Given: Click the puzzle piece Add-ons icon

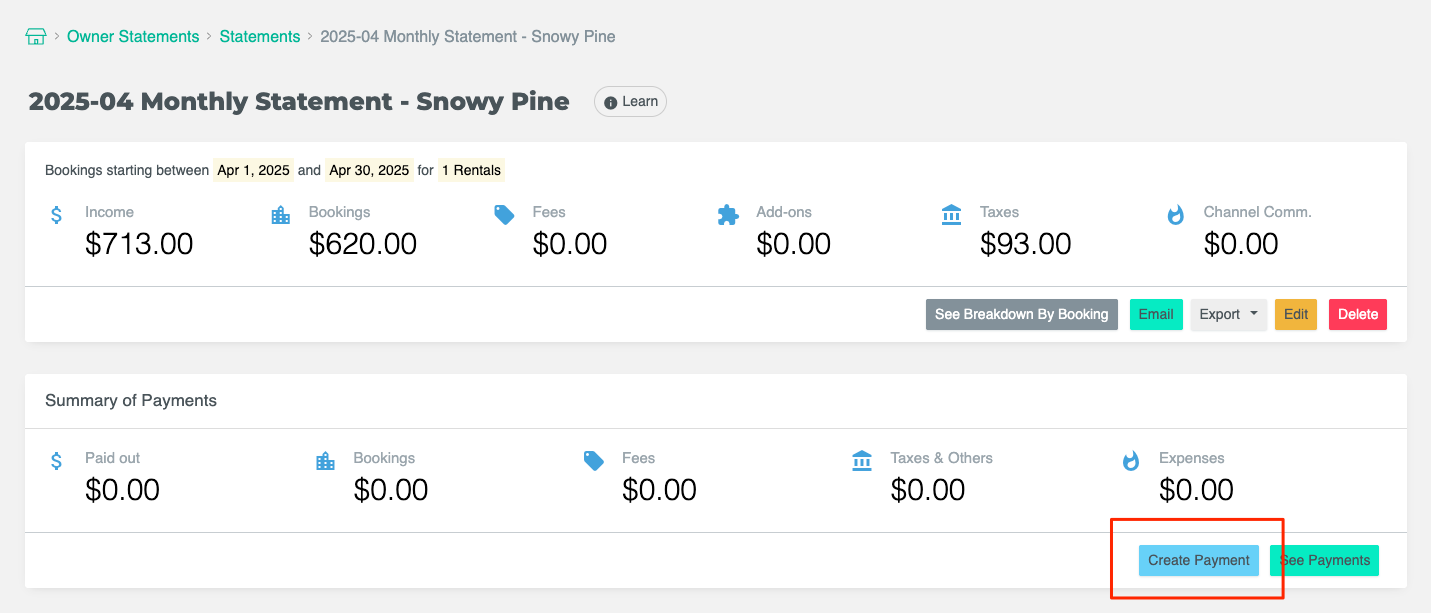Looking at the screenshot, I should (x=728, y=214).
